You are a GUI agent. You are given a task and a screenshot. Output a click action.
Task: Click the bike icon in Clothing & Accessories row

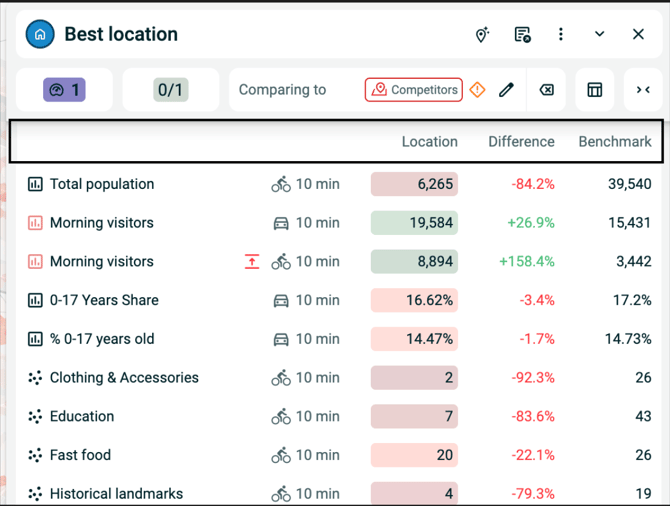(281, 378)
